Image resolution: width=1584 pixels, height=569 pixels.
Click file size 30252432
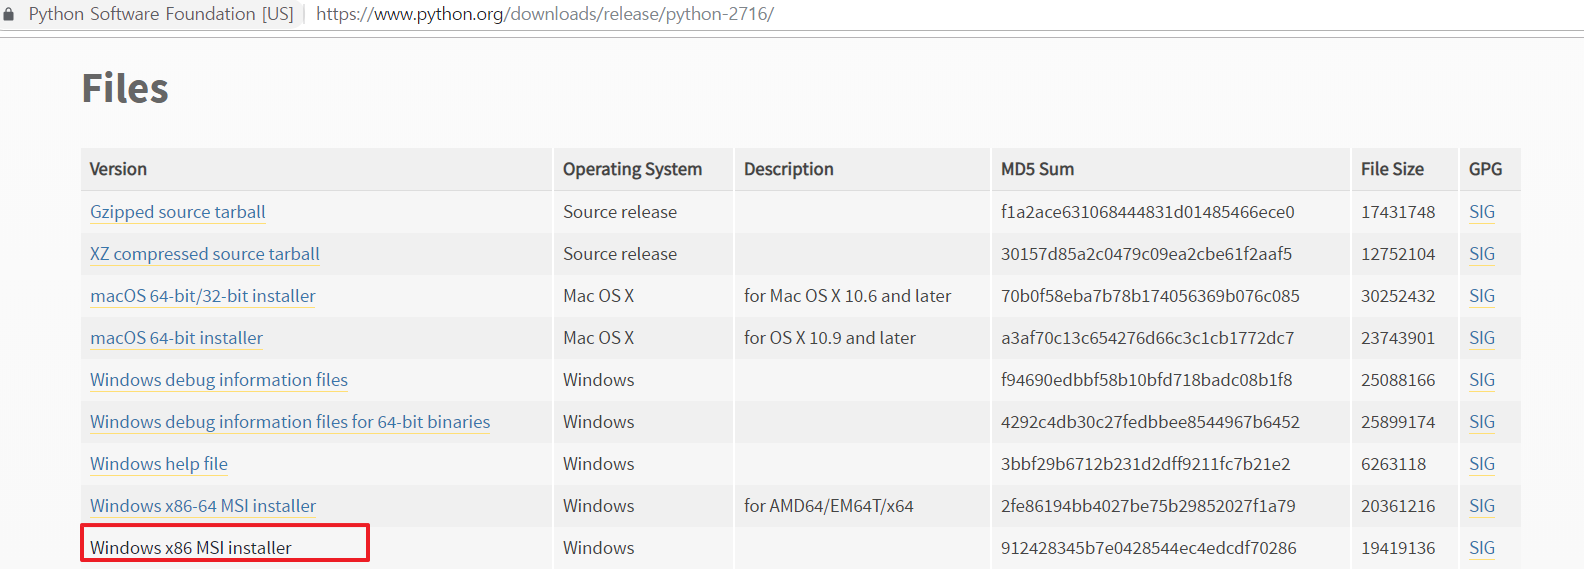tap(1398, 296)
